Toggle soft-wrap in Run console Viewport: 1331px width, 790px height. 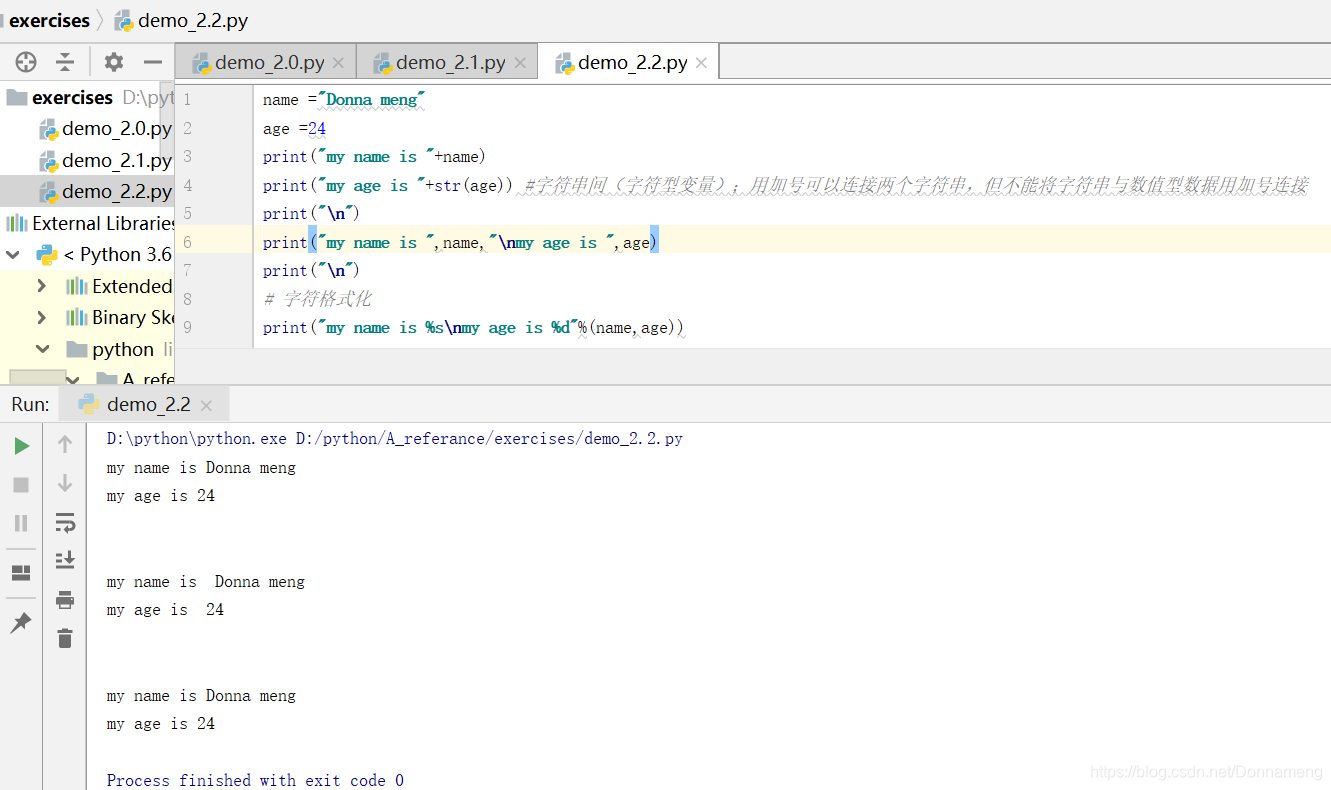(x=65, y=522)
